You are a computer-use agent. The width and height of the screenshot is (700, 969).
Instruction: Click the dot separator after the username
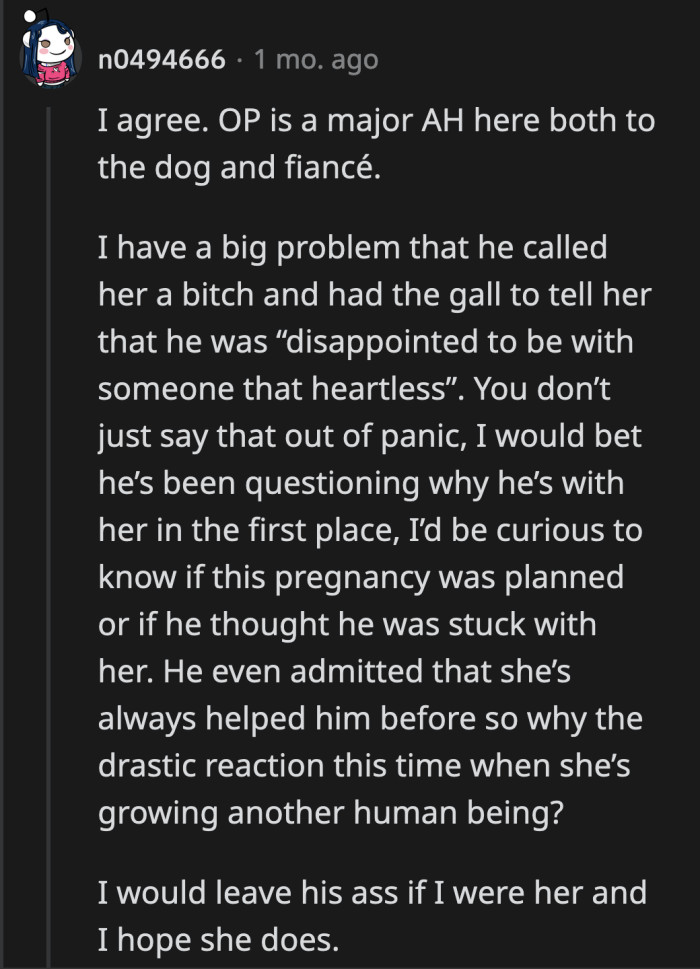click(x=236, y=58)
